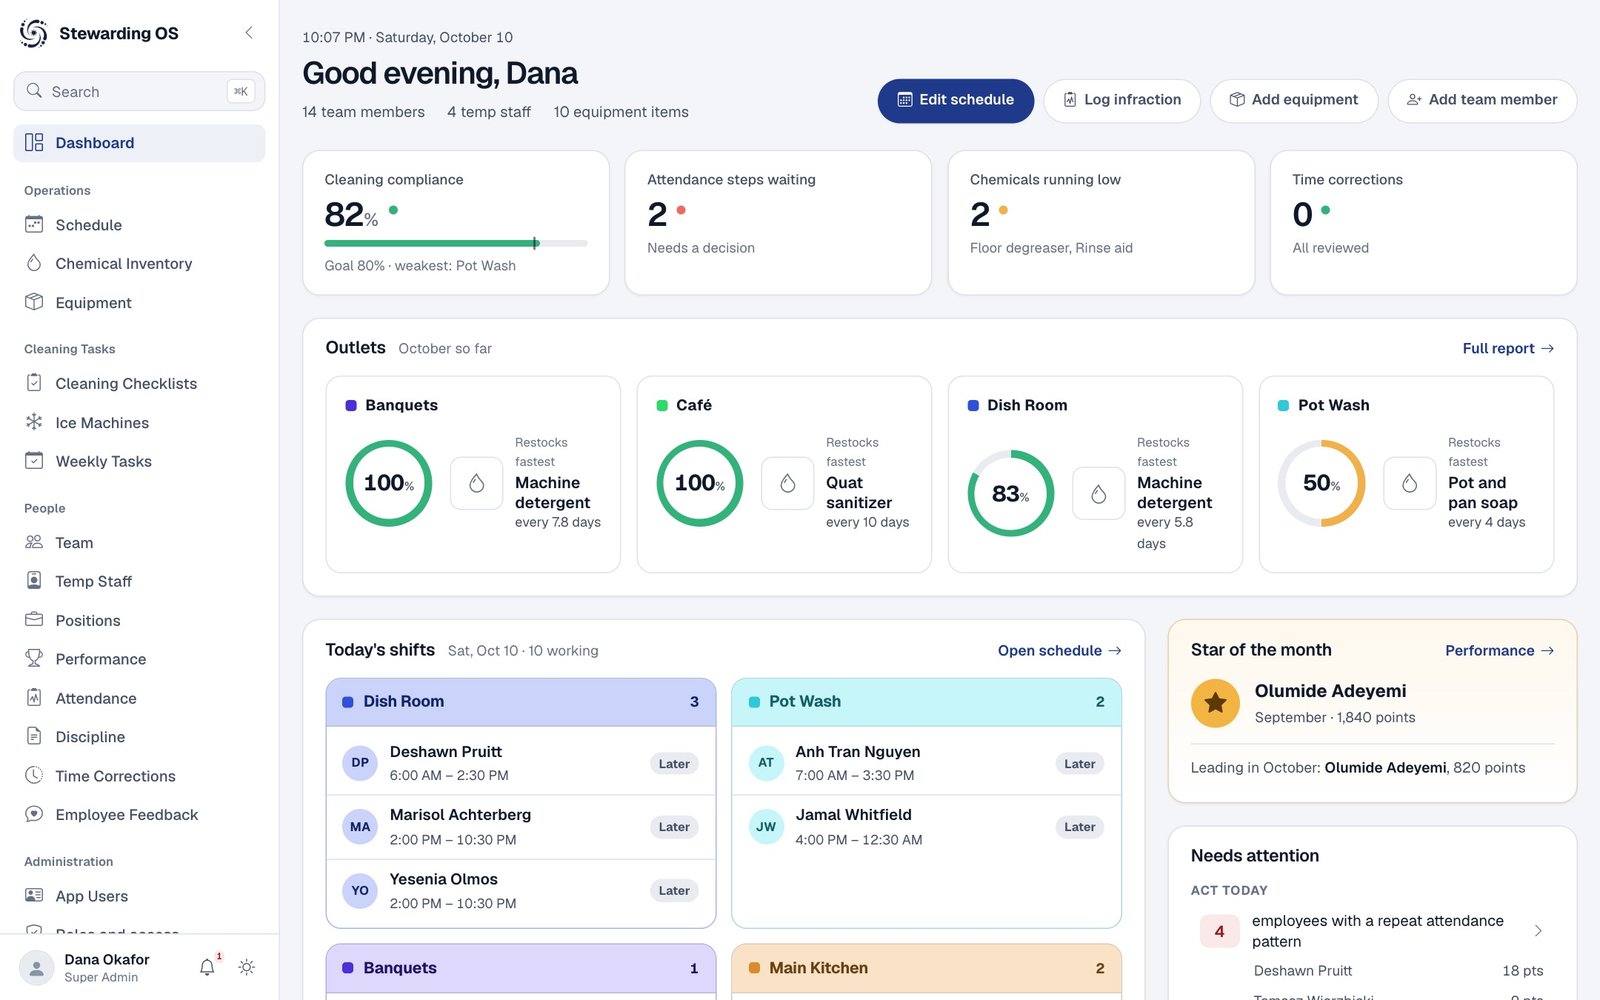Open the Performance link in Star card

(1500, 651)
